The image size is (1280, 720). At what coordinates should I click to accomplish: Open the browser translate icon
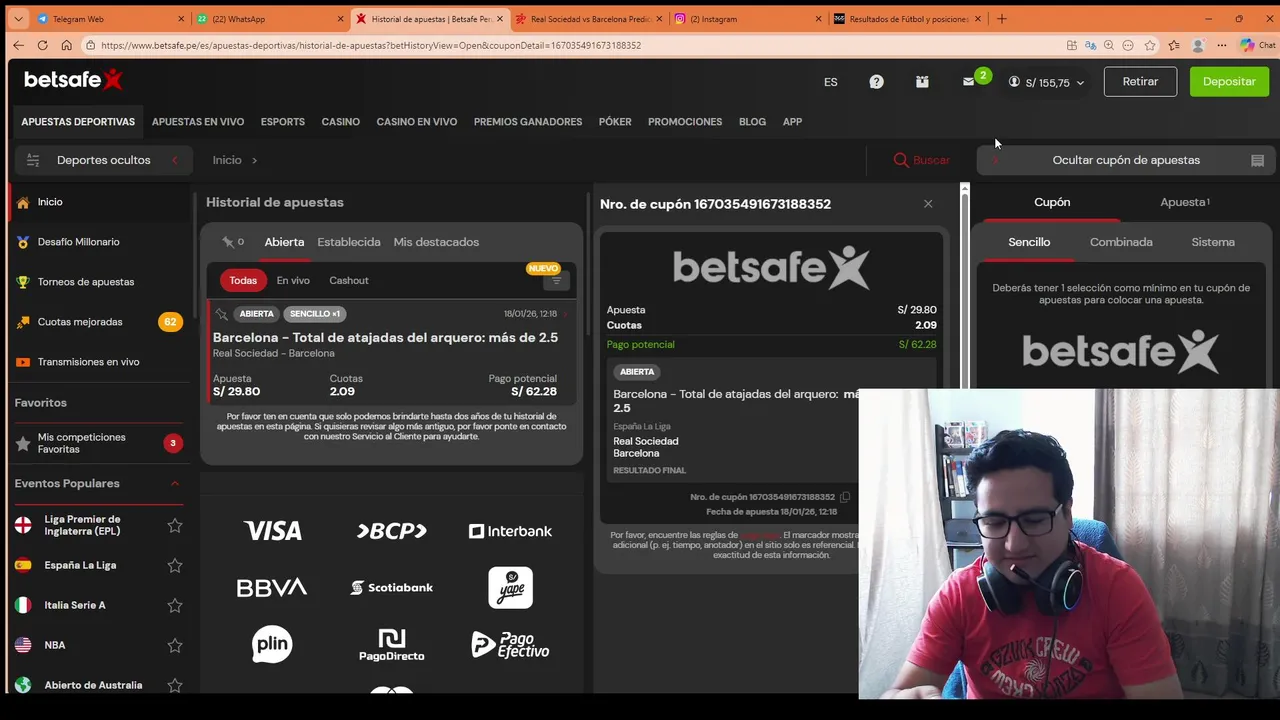click(x=1090, y=45)
